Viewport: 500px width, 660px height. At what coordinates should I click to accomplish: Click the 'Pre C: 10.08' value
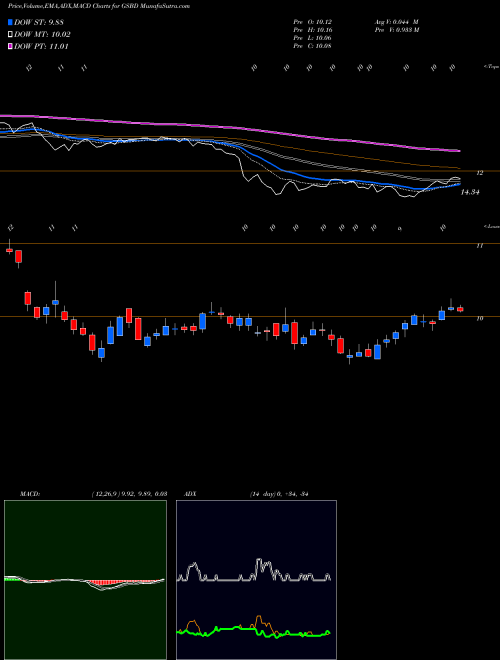pyautogui.click(x=312, y=46)
